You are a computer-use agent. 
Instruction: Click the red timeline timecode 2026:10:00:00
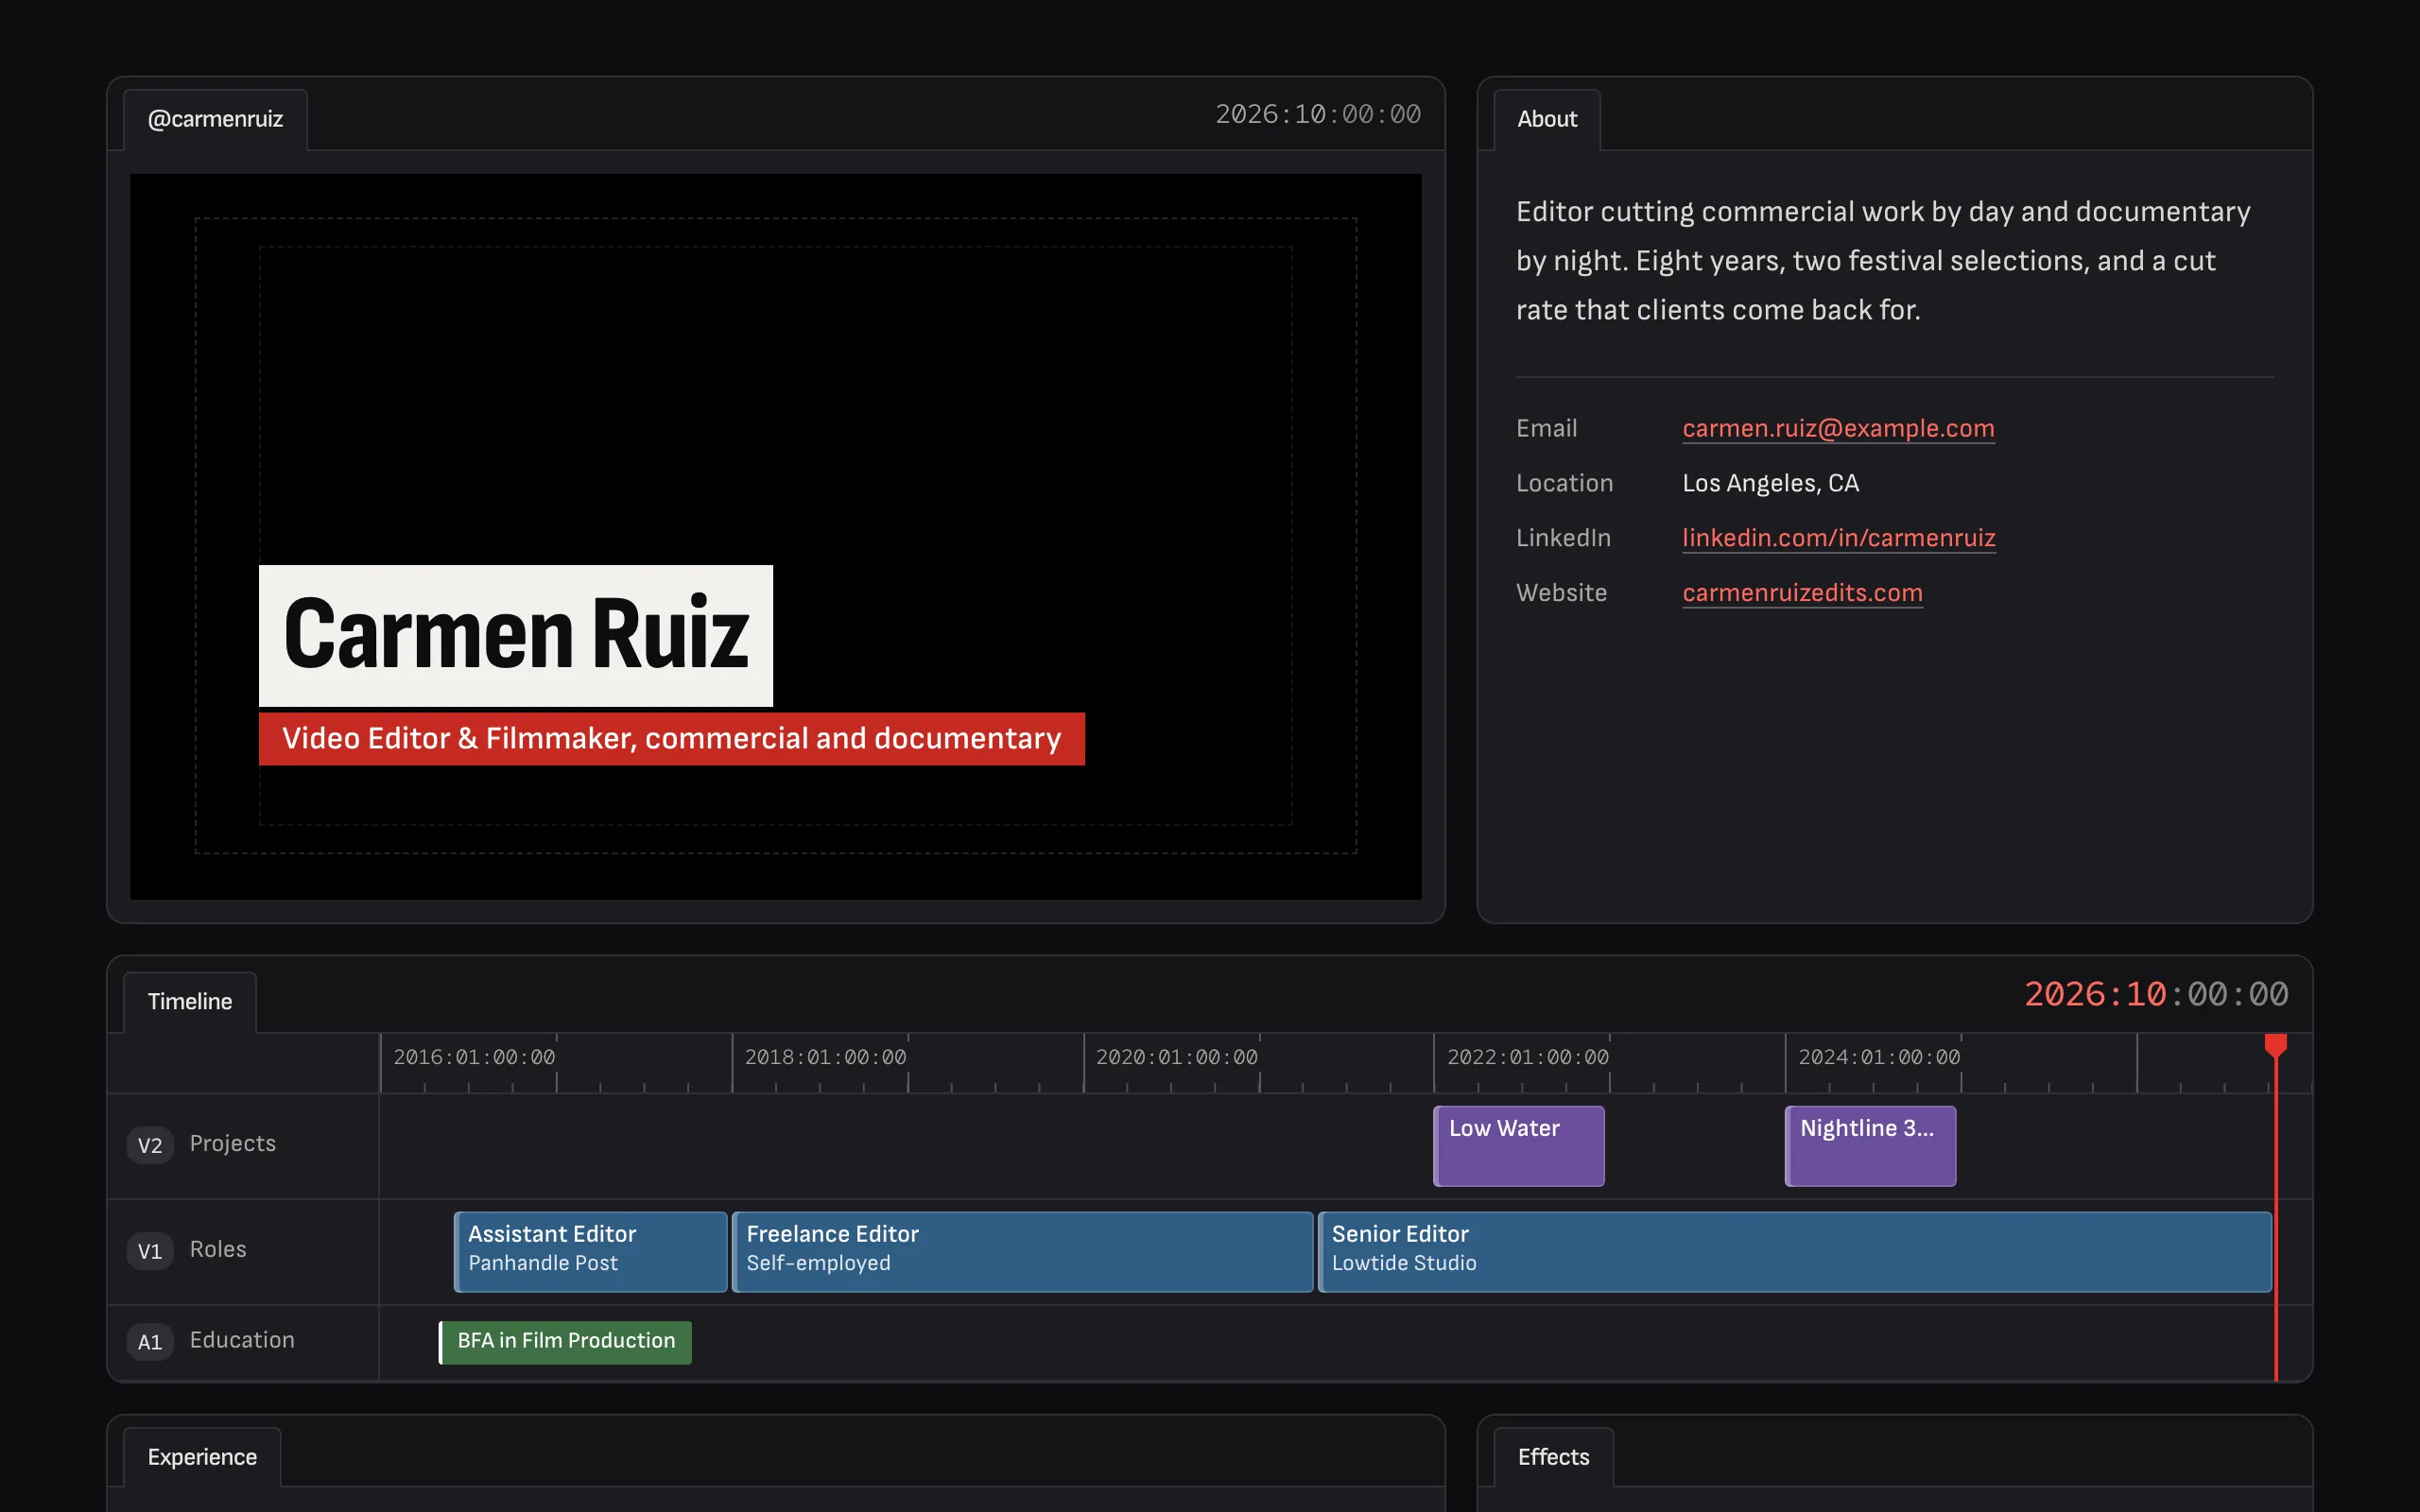point(2156,995)
